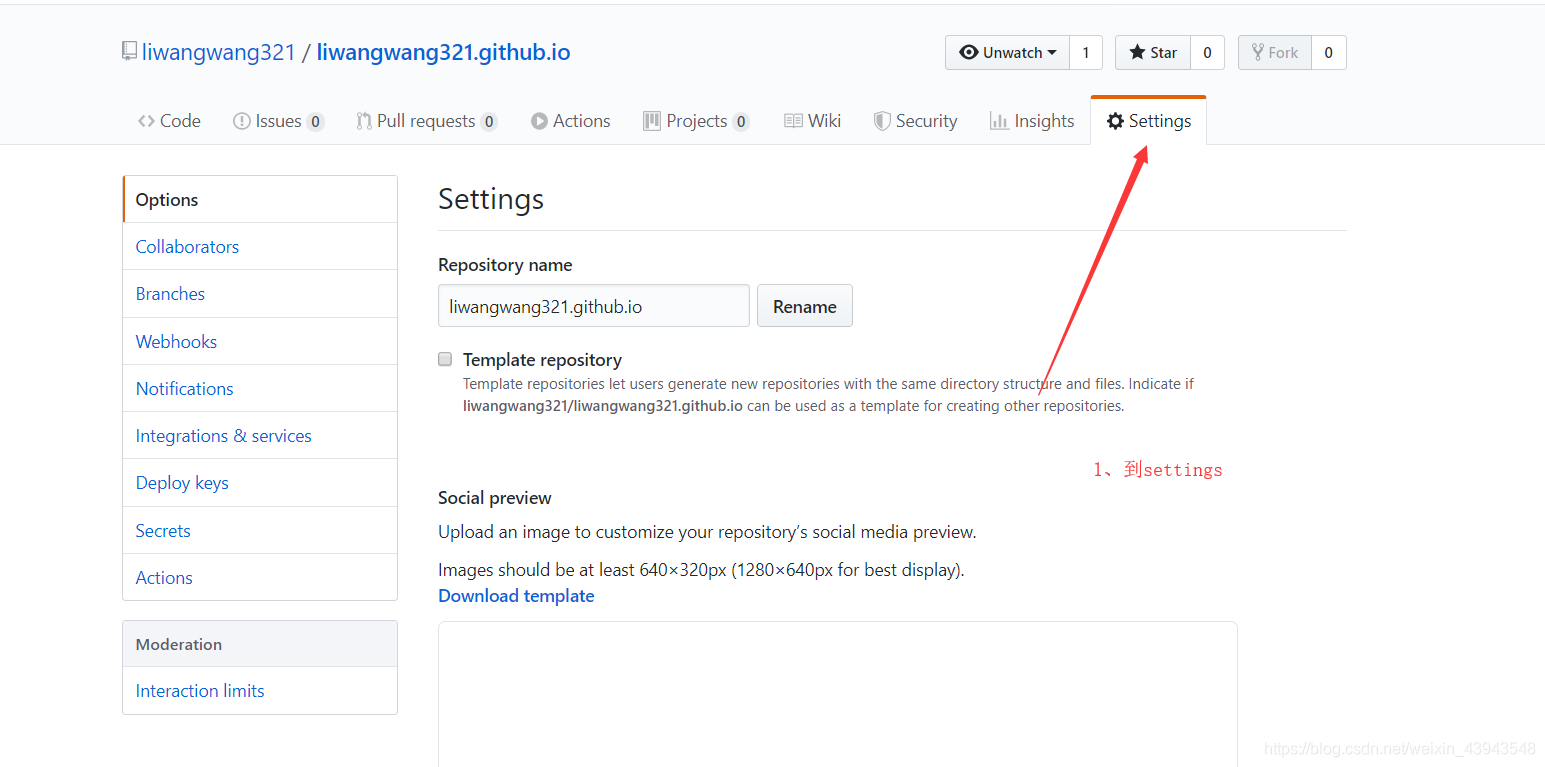Click the Social preview heading
This screenshot has height=767, width=1545.
495,498
